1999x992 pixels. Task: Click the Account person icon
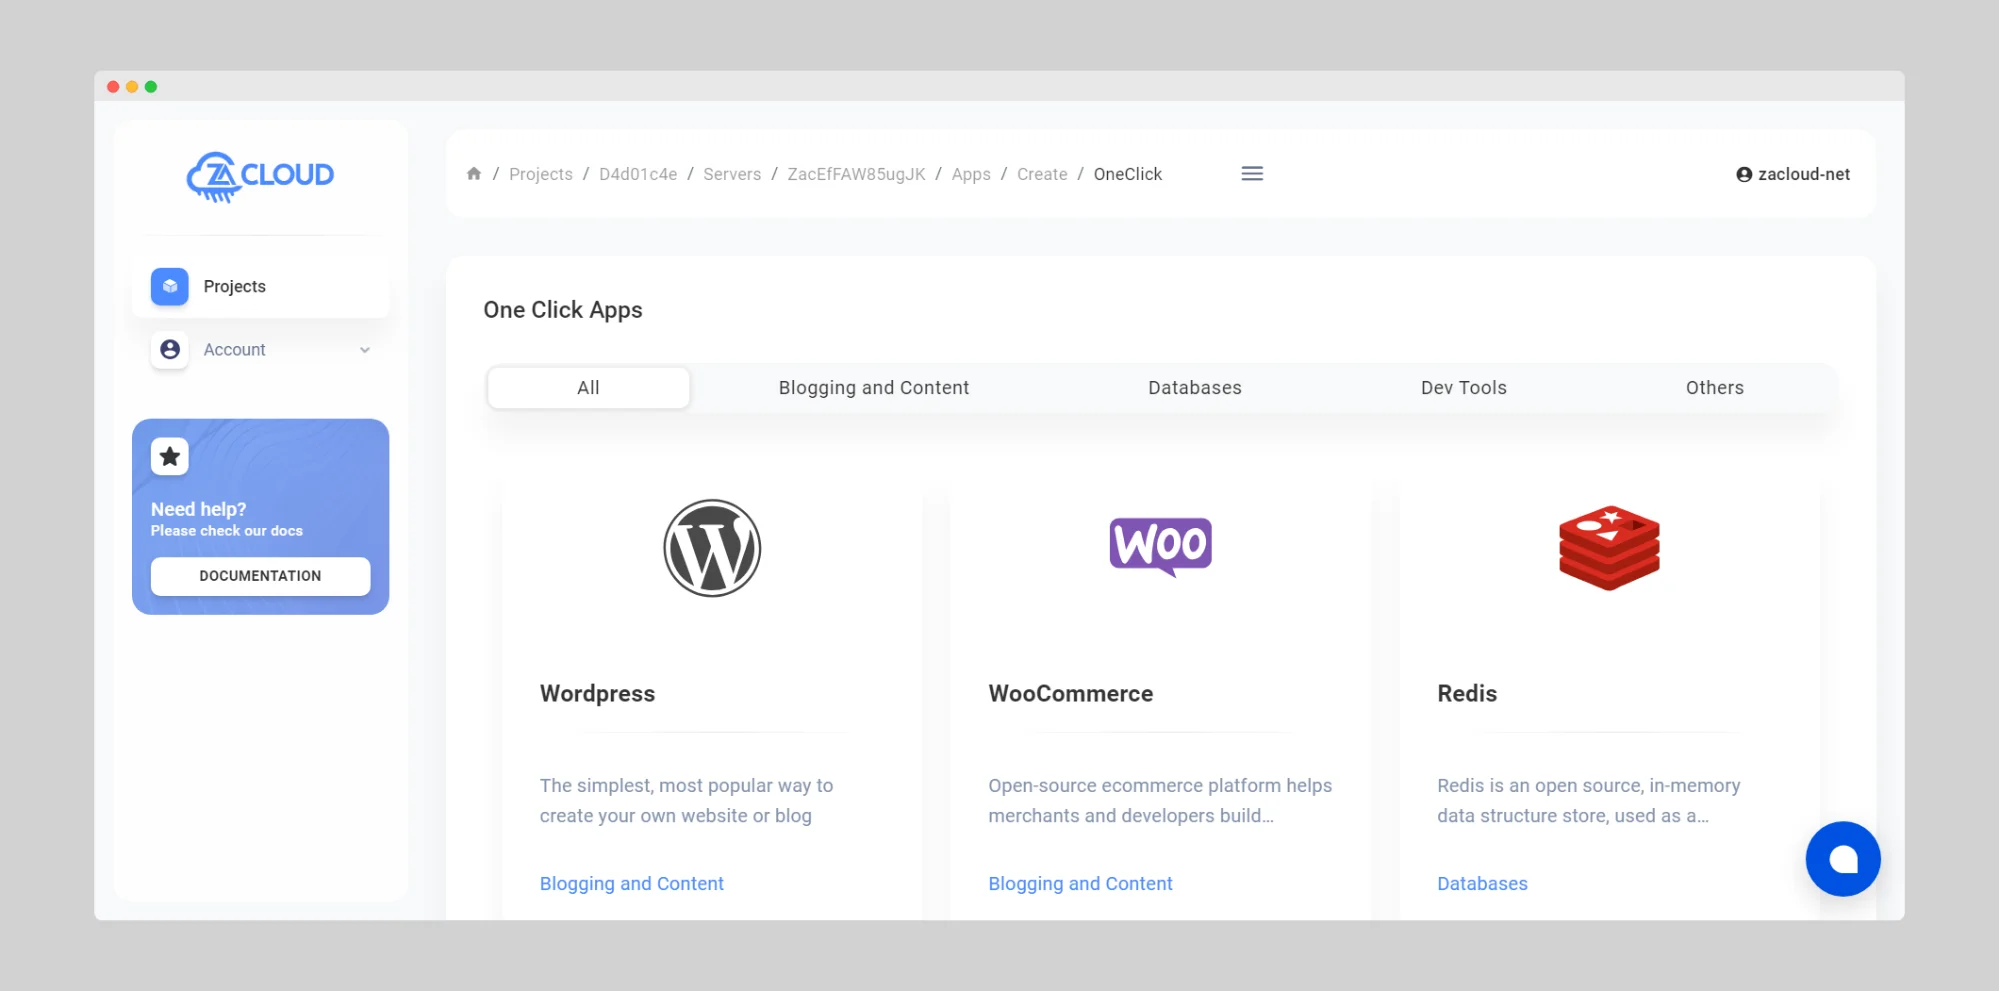pos(169,349)
